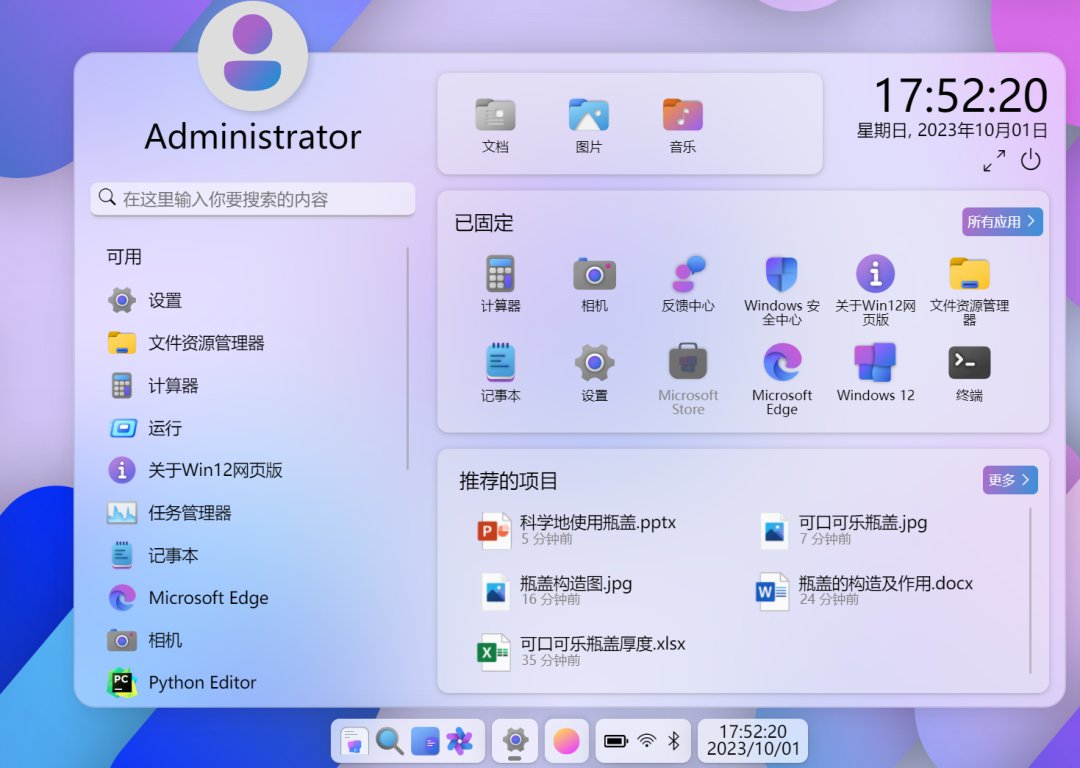This screenshot has height=768, width=1080.
Task: Launch pinned 相机 camera app
Action: 594,284
